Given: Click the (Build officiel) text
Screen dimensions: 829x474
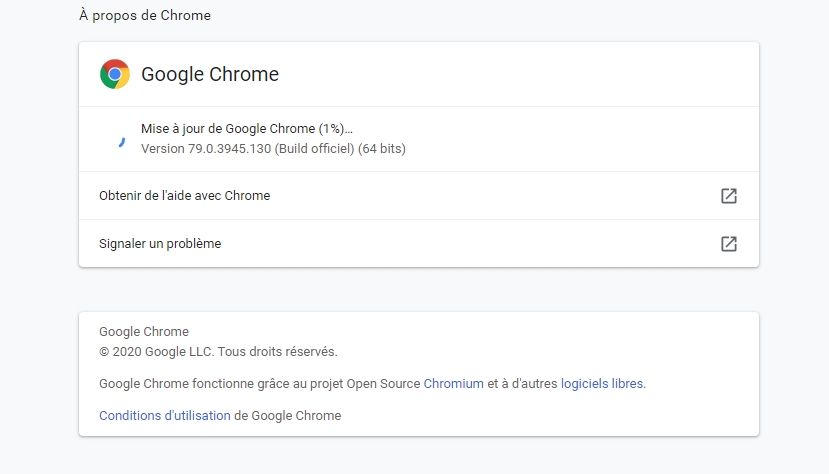Looking at the screenshot, I should 314,148.
